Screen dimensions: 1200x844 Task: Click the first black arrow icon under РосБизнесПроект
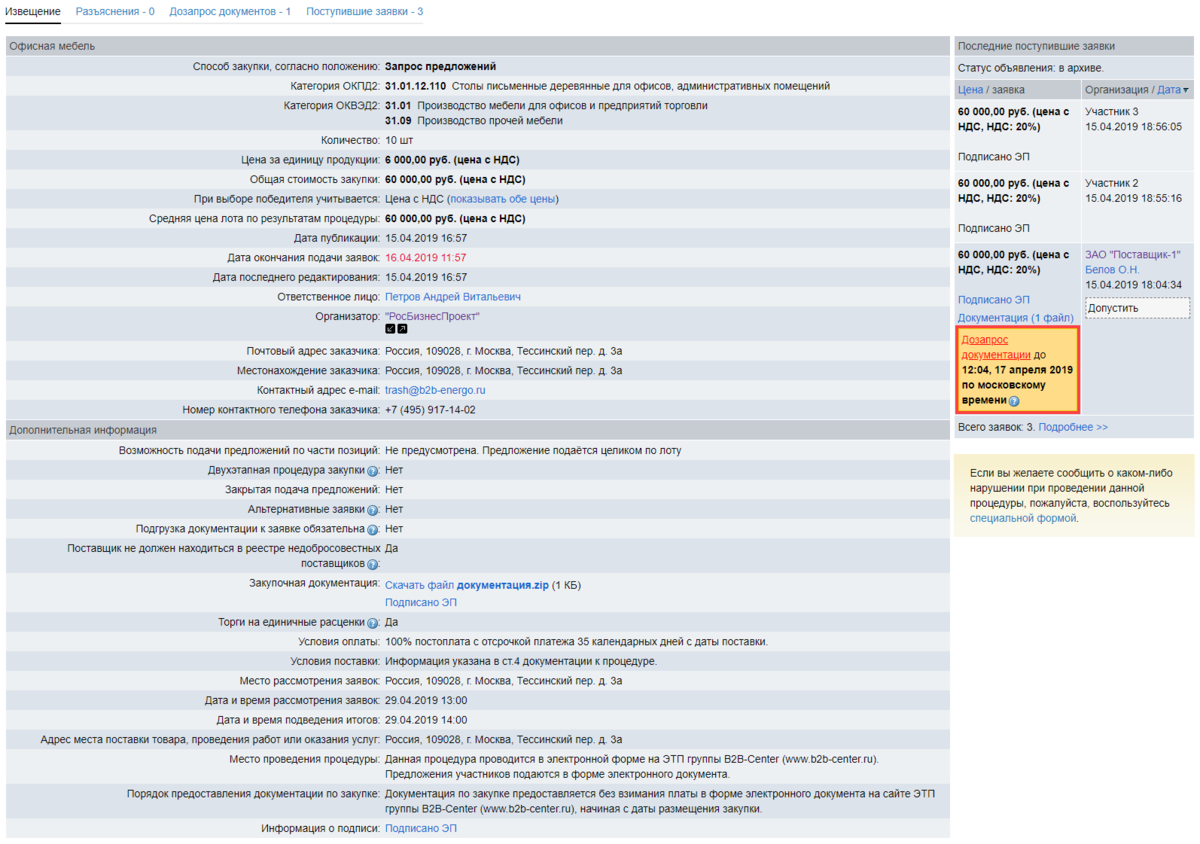point(390,329)
